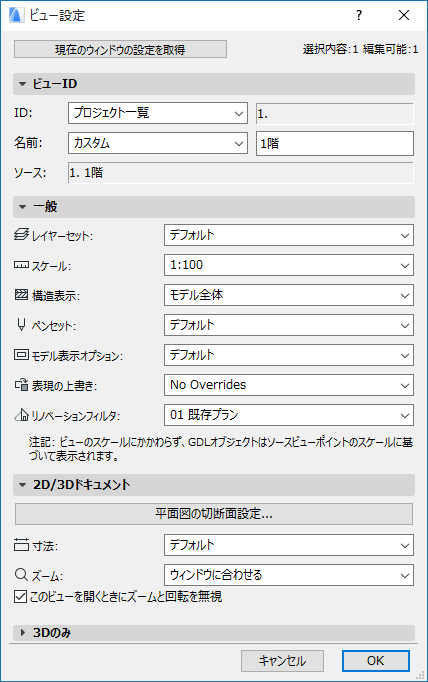The image size is (428, 682).
Task: Open the 01 既存プラン renovation filter dropdown
Action: [x=289, y=415]
